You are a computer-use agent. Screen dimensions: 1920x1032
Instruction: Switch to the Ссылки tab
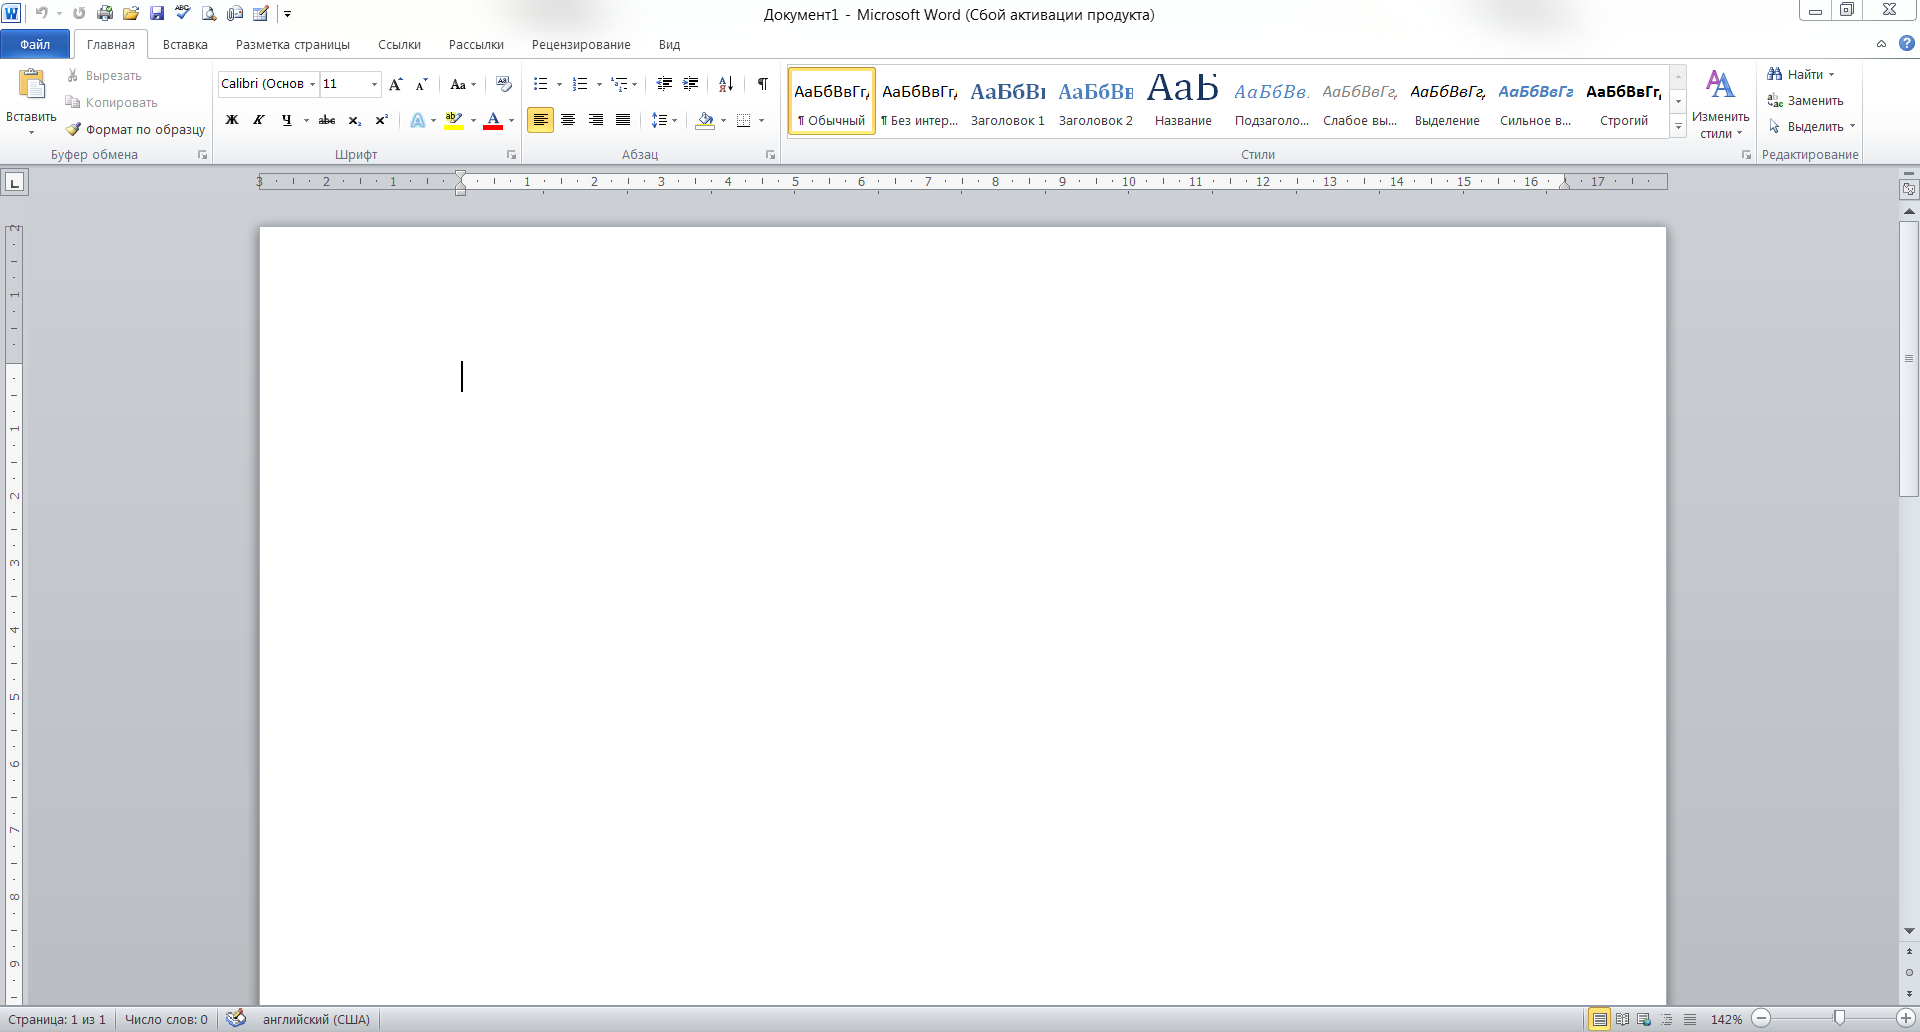[399, 44]
